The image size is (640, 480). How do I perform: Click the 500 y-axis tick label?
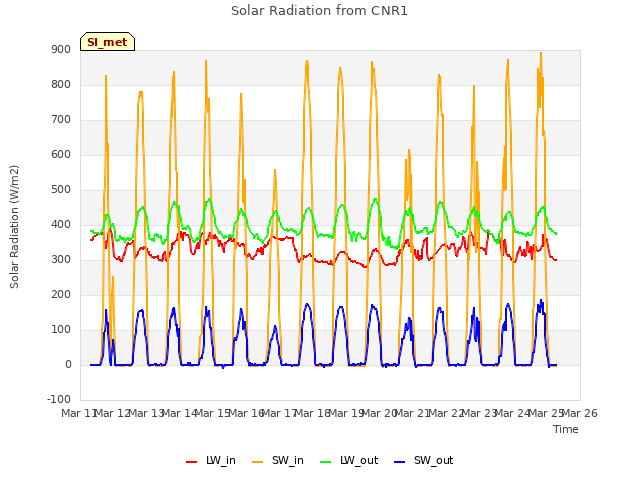pyautogui.click(x=61, y=190)
